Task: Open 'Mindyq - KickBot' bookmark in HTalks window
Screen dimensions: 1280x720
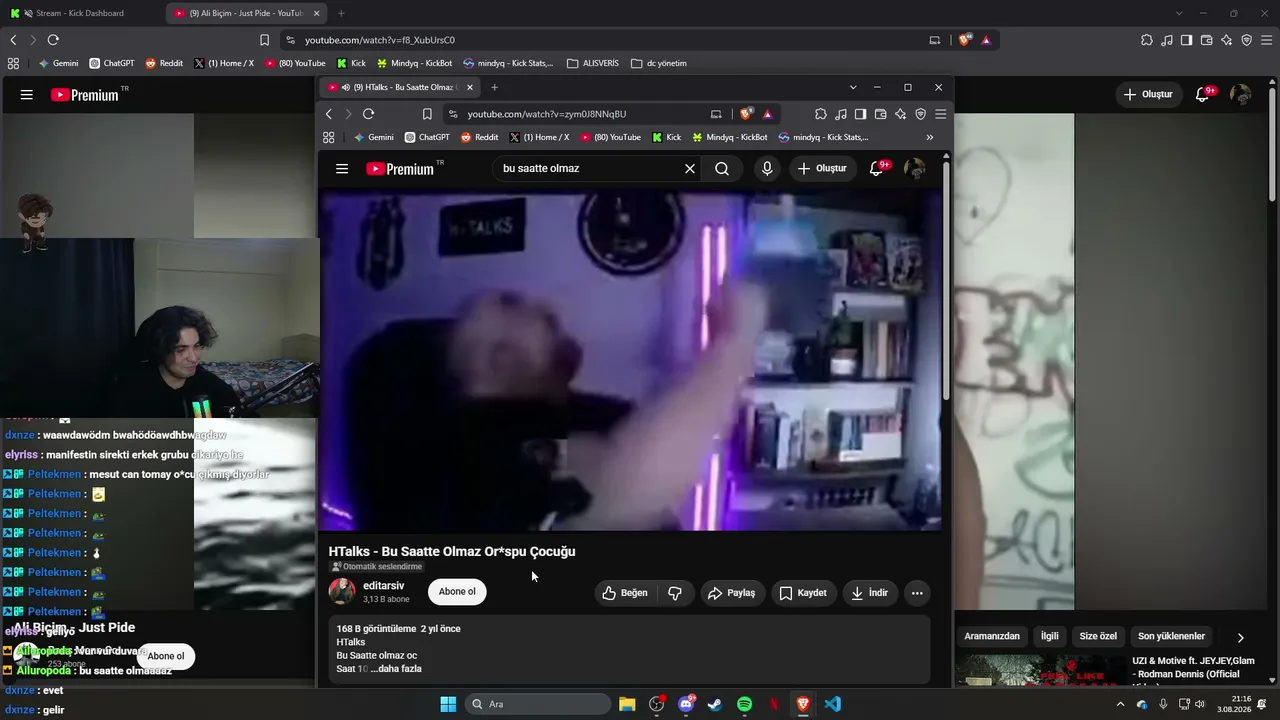Action: click(x=729, y=137)
